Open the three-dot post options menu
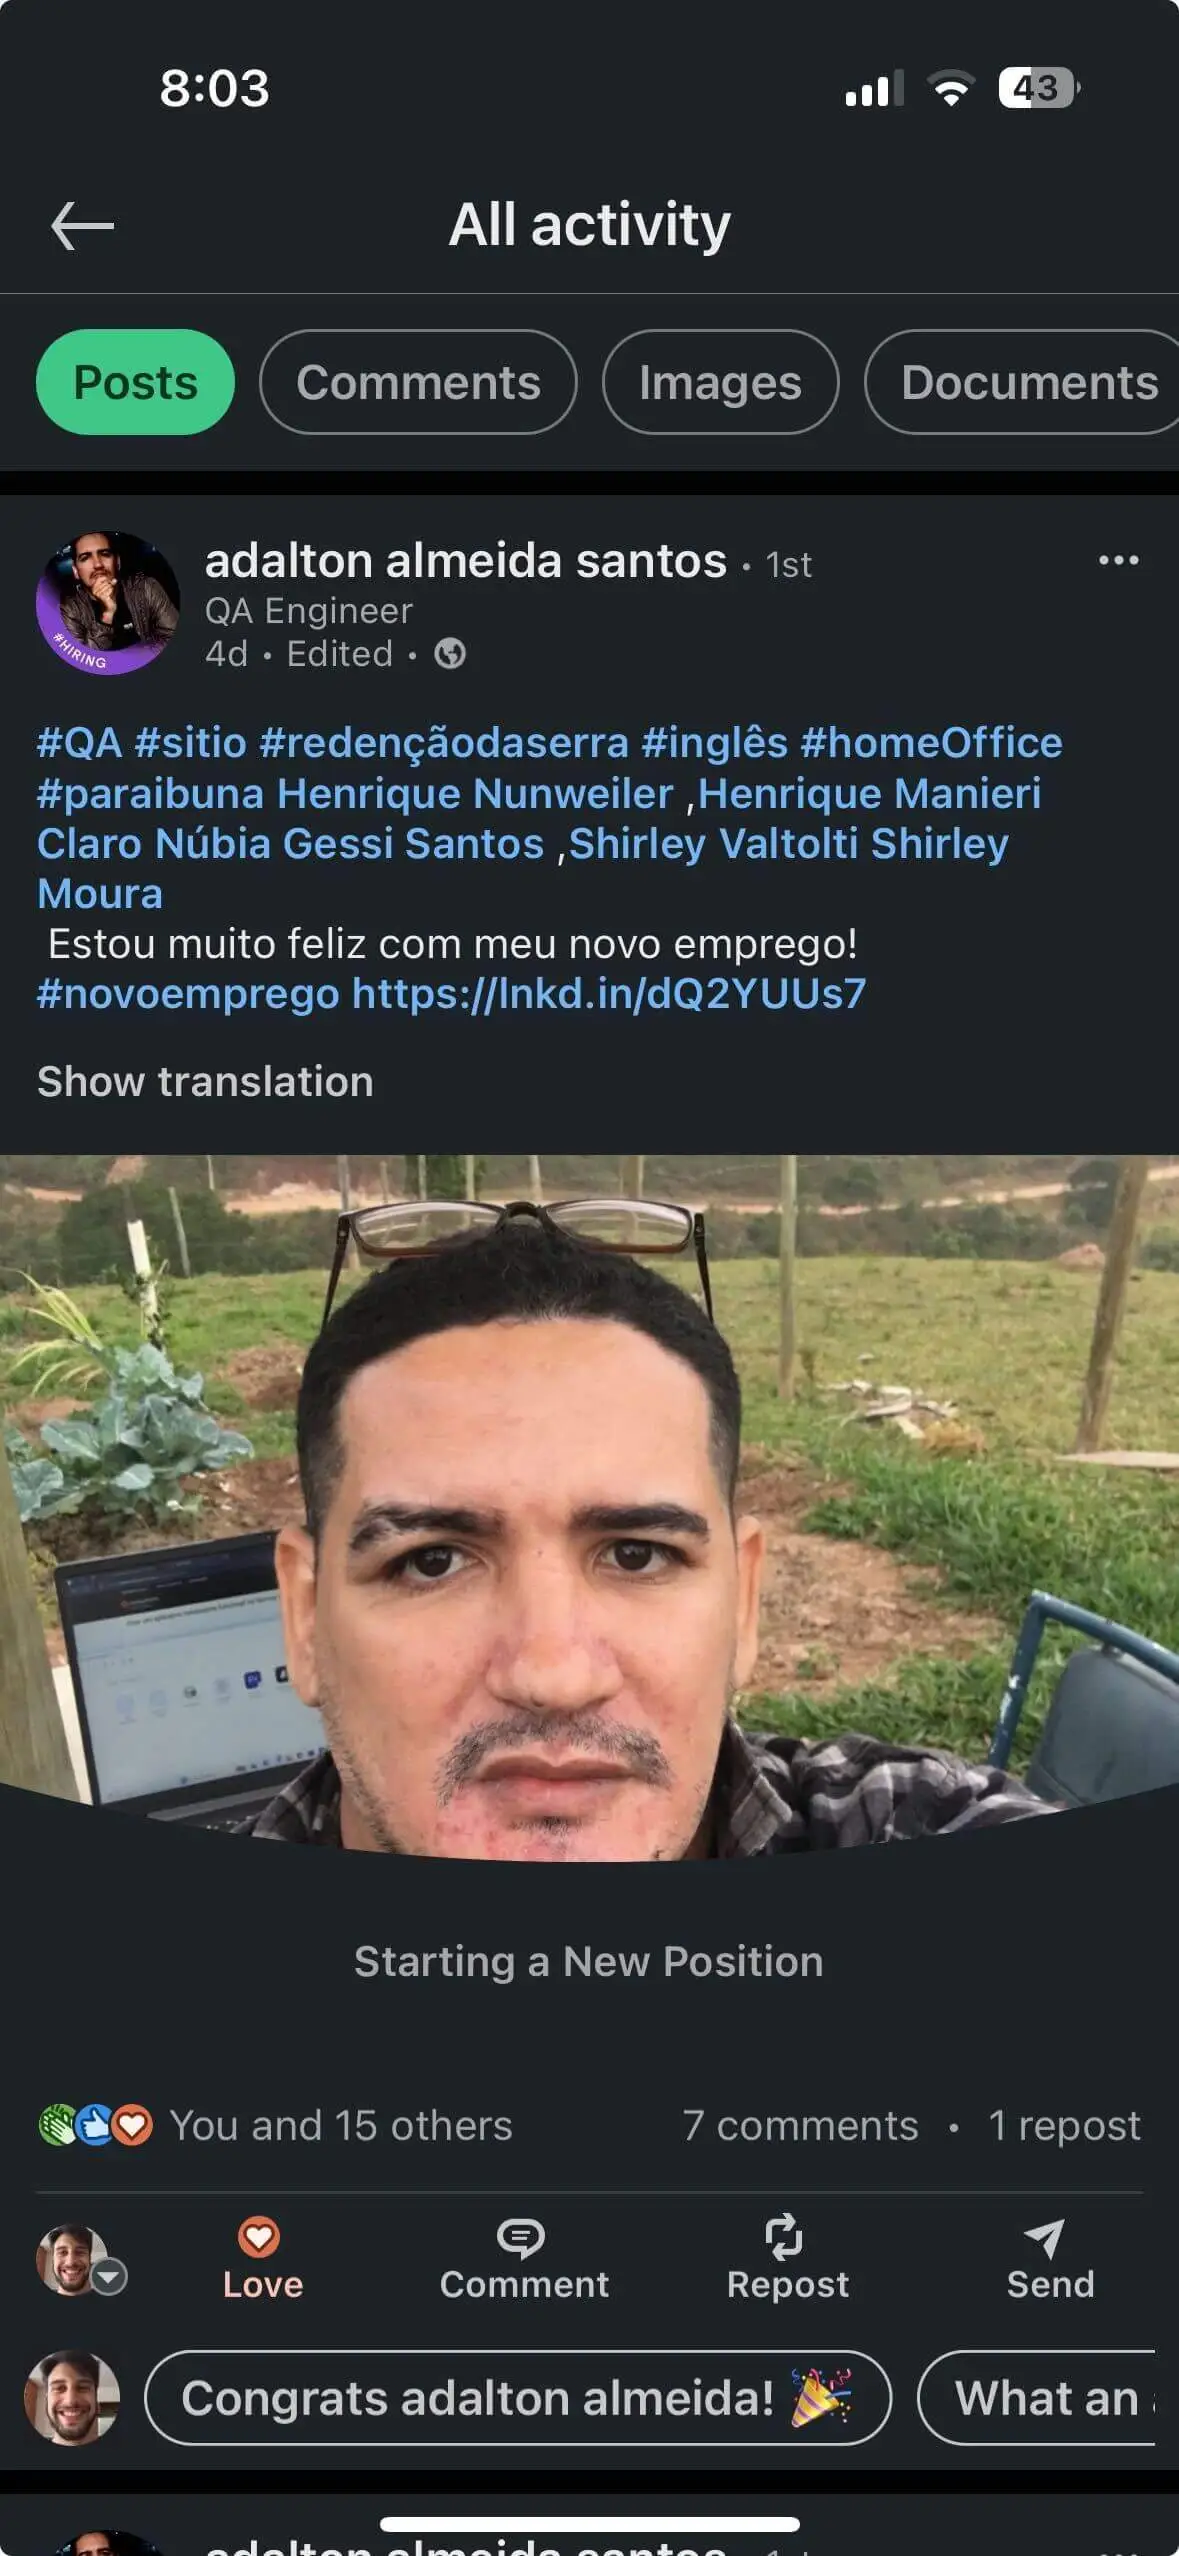Image resolution: width=1179 pixels, height=2556 pixels. [x=1118, y=560]
